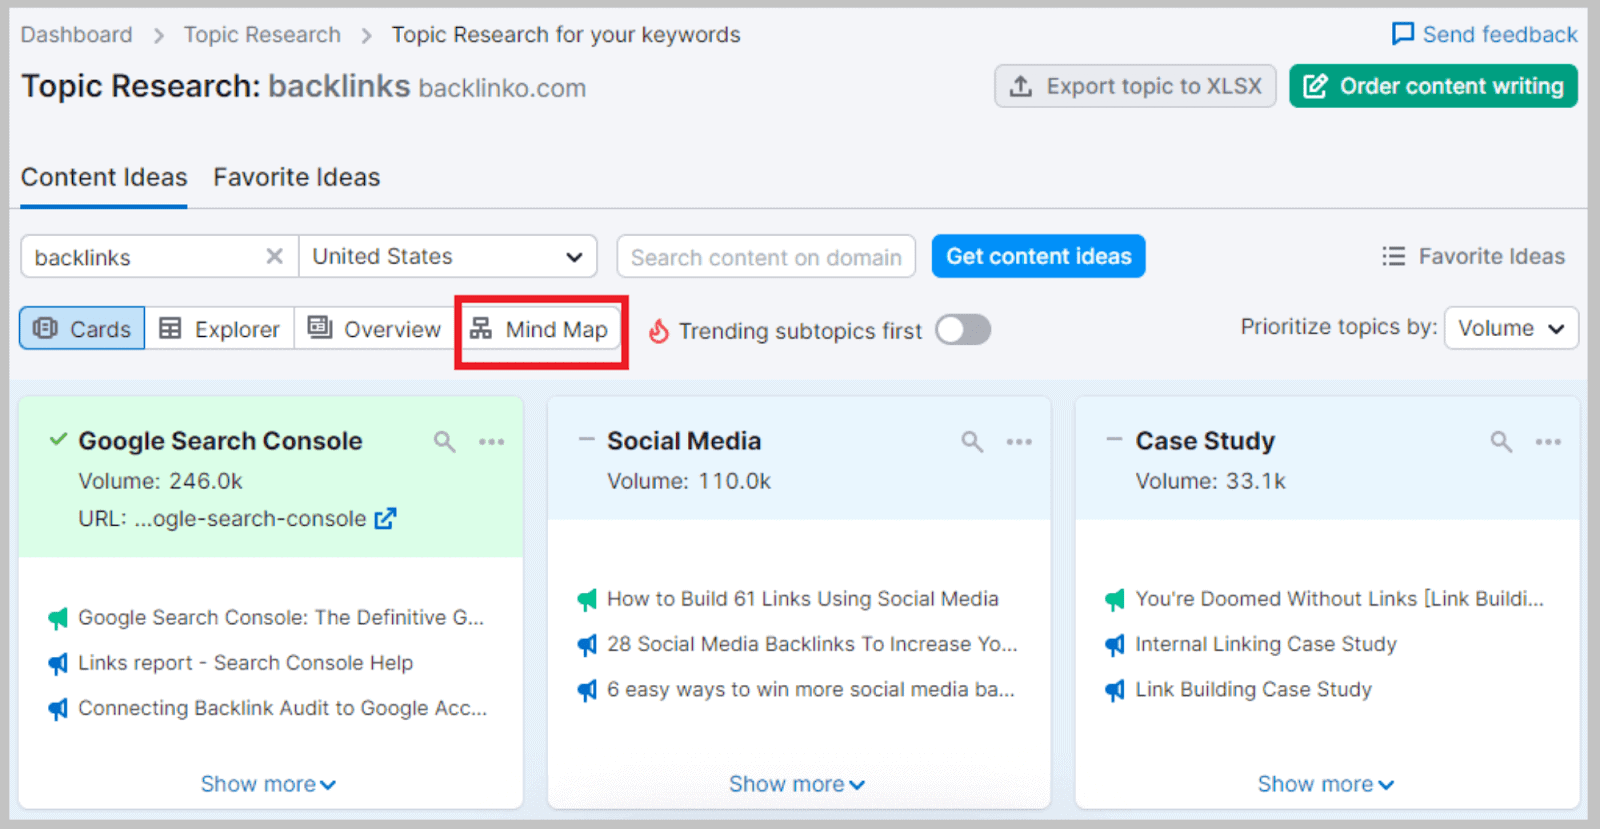Toggle the green checkmark on Google Search Console card
Viewport: 1600px width, 829px height.
pos(58,439)
